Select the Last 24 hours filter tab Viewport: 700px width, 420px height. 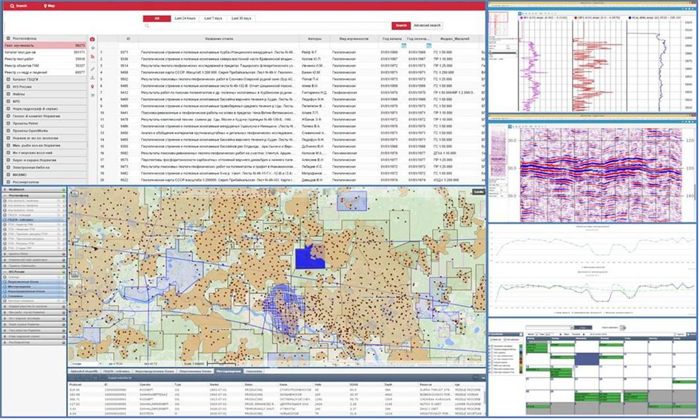(183, 18)
